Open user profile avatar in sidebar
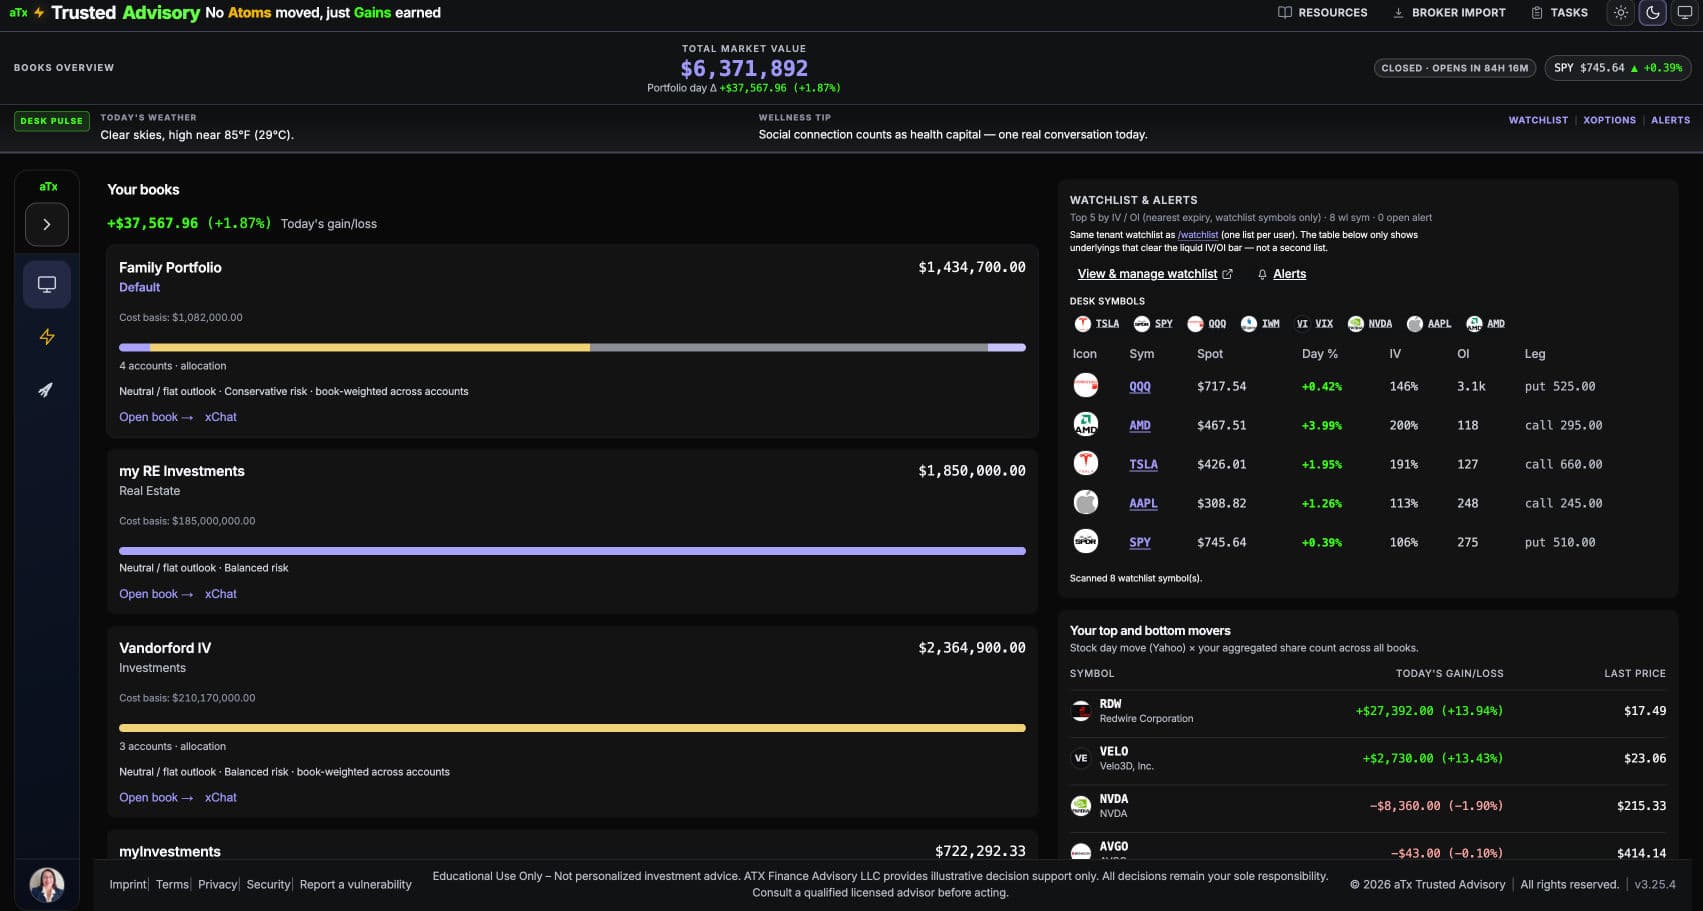 click(x=47, y=884)
